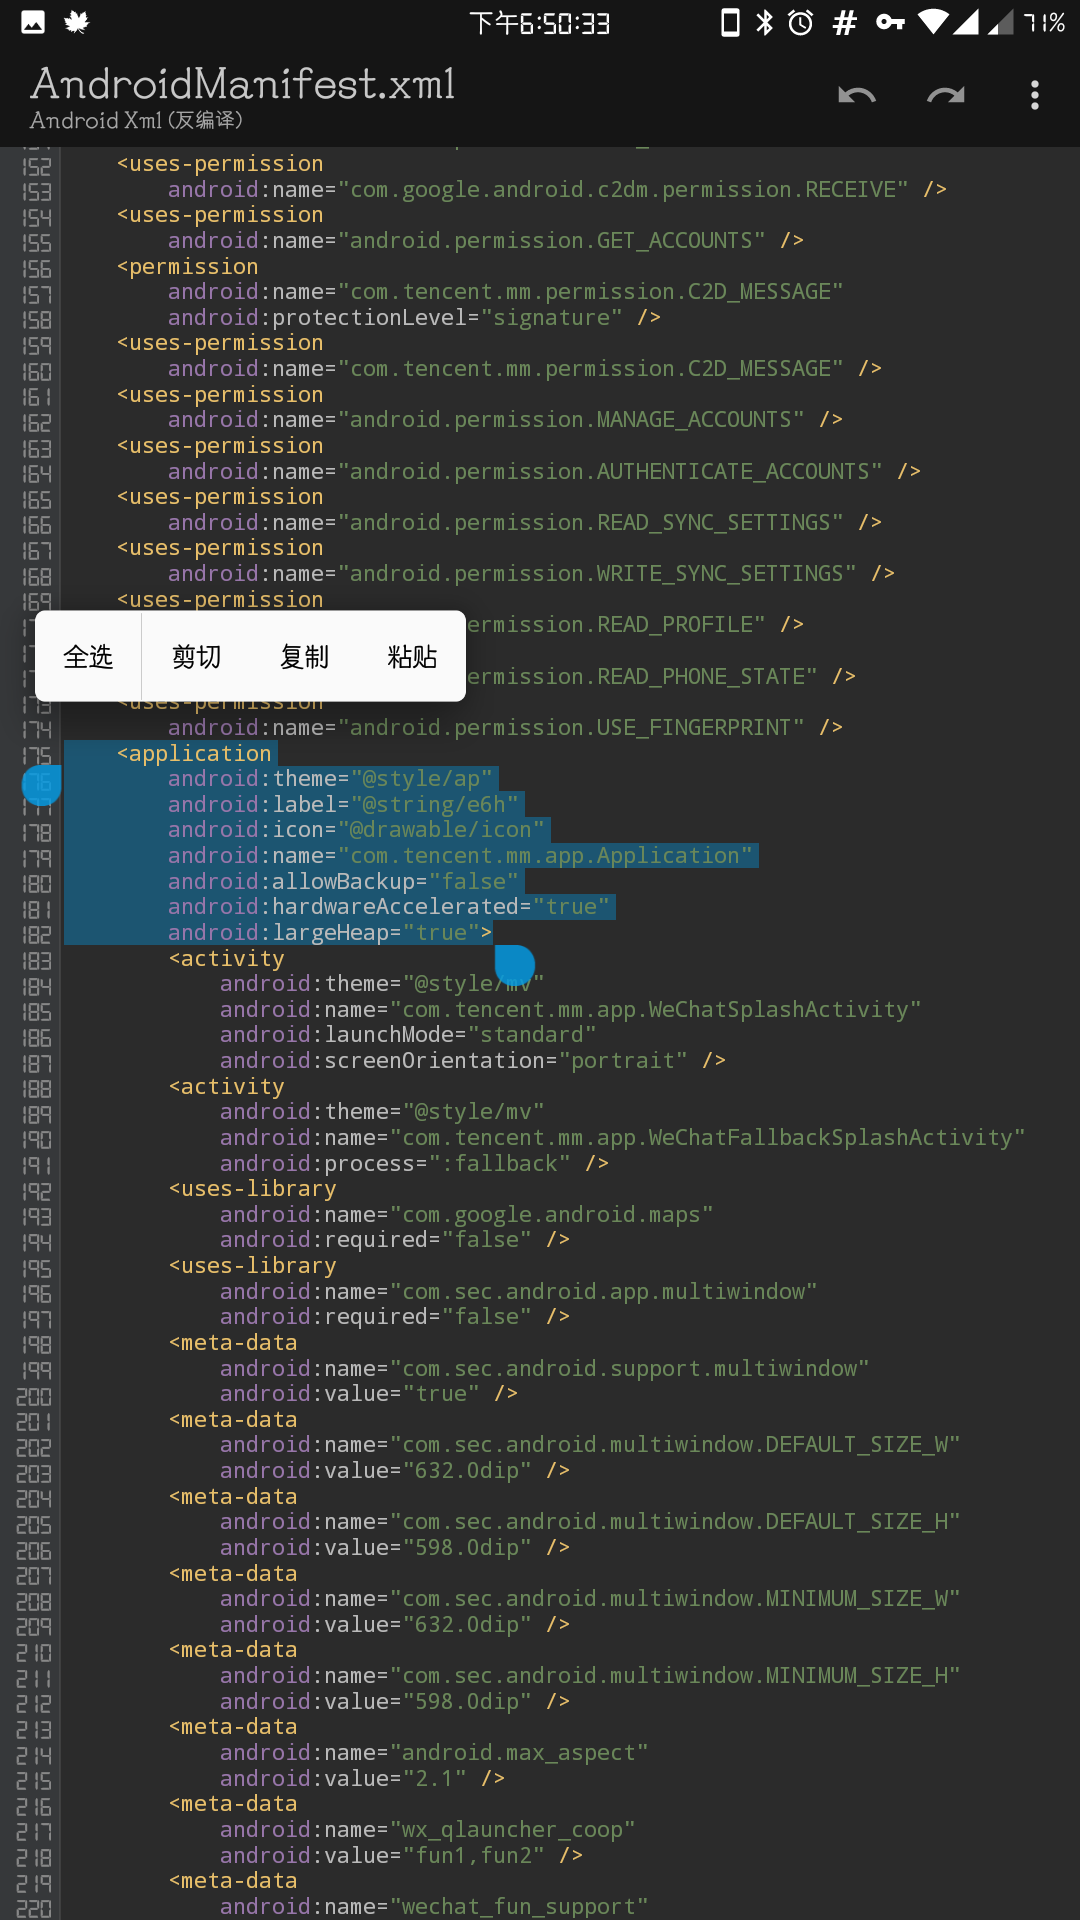Viewport: 1080px width, 1920px height.
Task: Tap the android:label="@string/e6h" line
Action: point(344,805)
